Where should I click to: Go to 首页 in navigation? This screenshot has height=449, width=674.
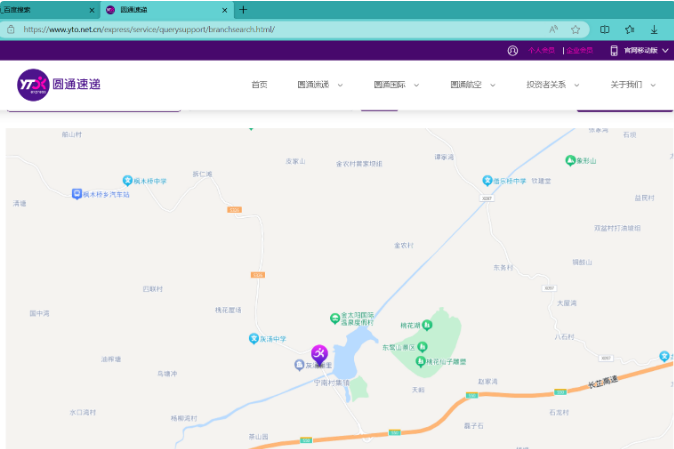point(259,85)
